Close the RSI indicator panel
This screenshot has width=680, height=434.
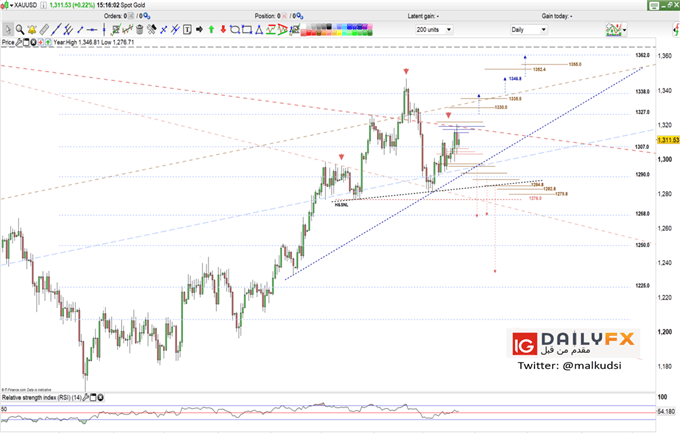(101, 397)
